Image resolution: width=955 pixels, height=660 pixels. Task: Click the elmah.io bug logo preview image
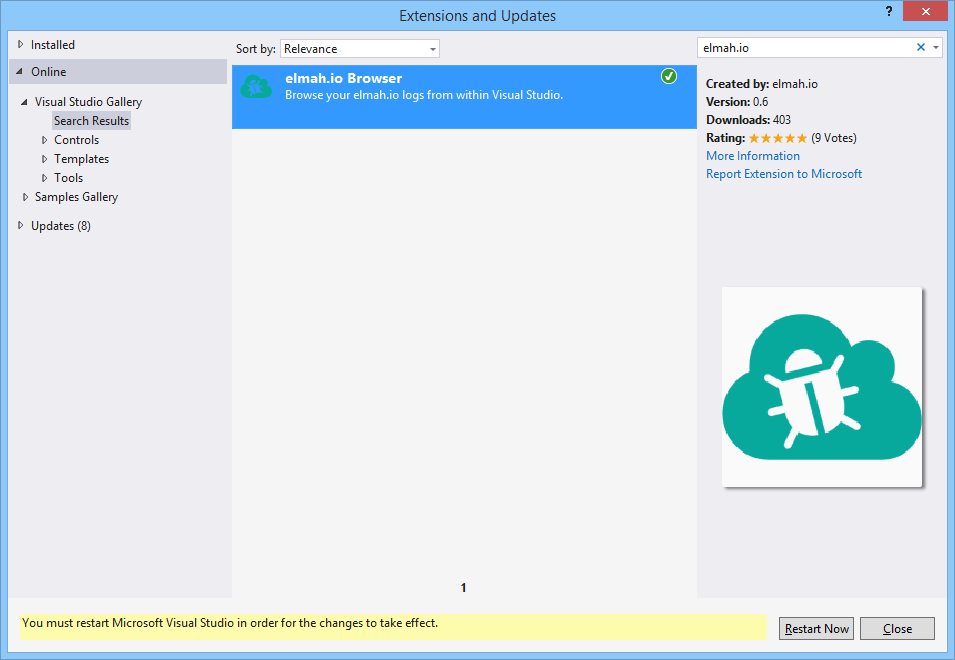click(x=821, y=387)
